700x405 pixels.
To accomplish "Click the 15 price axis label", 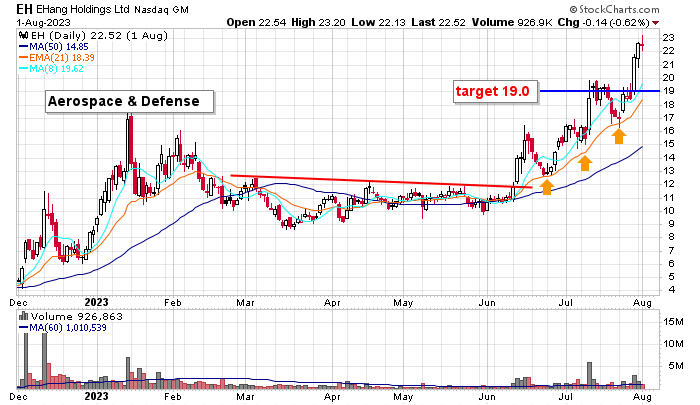I will 668,144.
